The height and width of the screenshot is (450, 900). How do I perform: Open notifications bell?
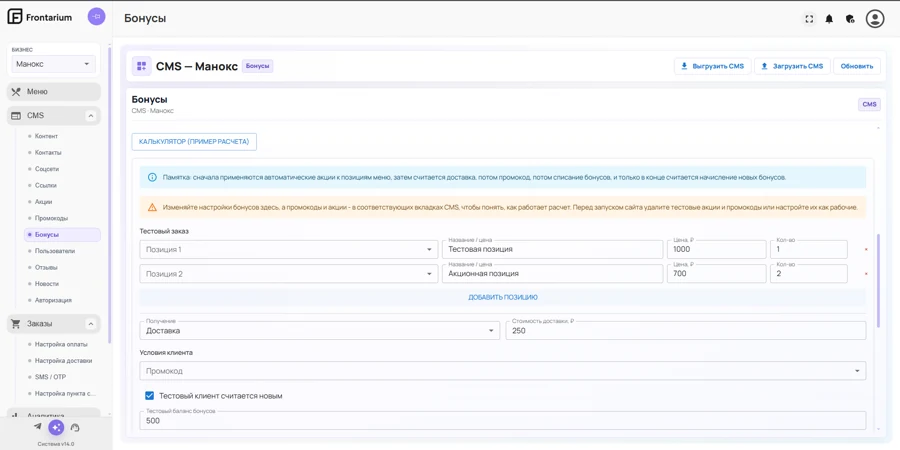point(829,19)
